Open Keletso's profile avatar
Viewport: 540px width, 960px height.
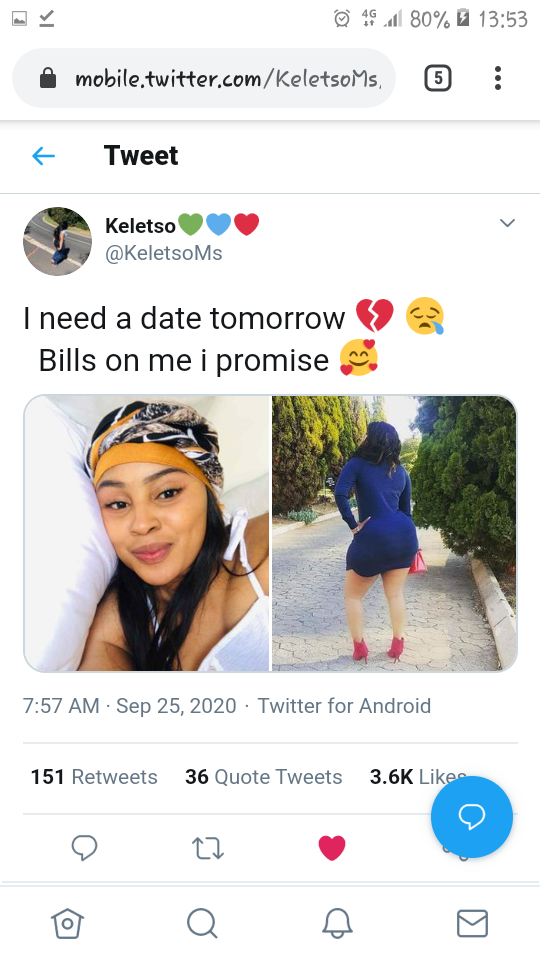[57, 241]
